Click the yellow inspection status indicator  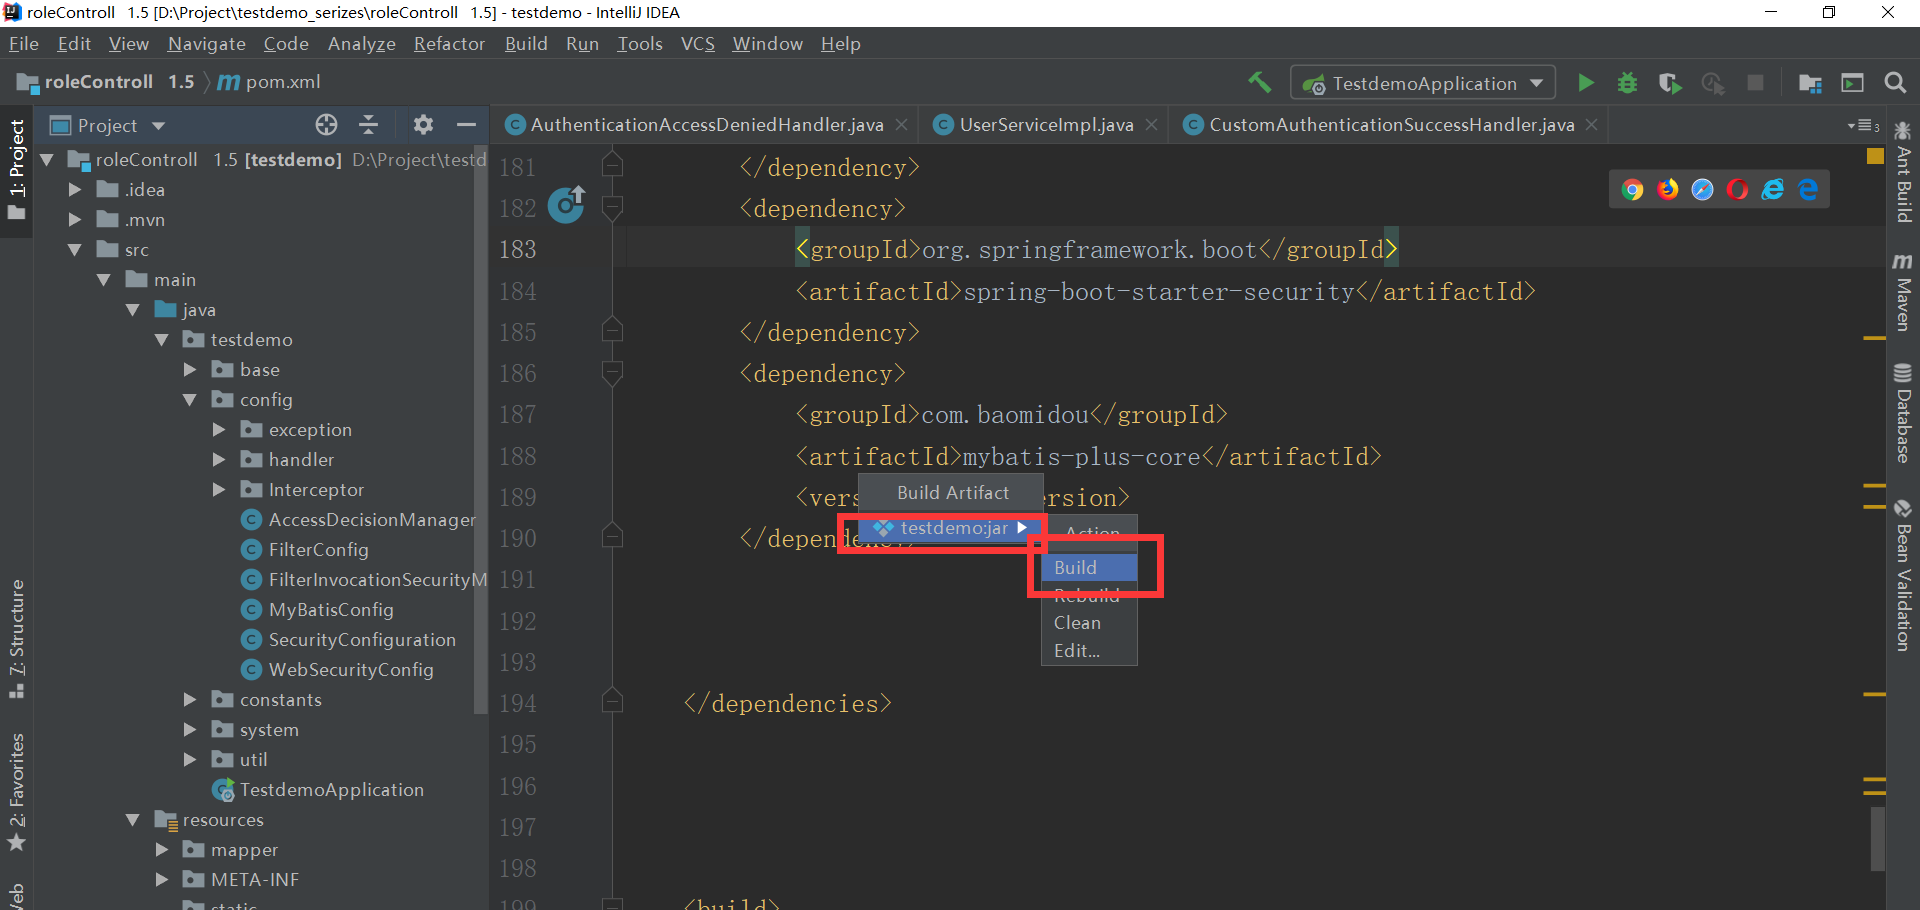(1875, 156)
